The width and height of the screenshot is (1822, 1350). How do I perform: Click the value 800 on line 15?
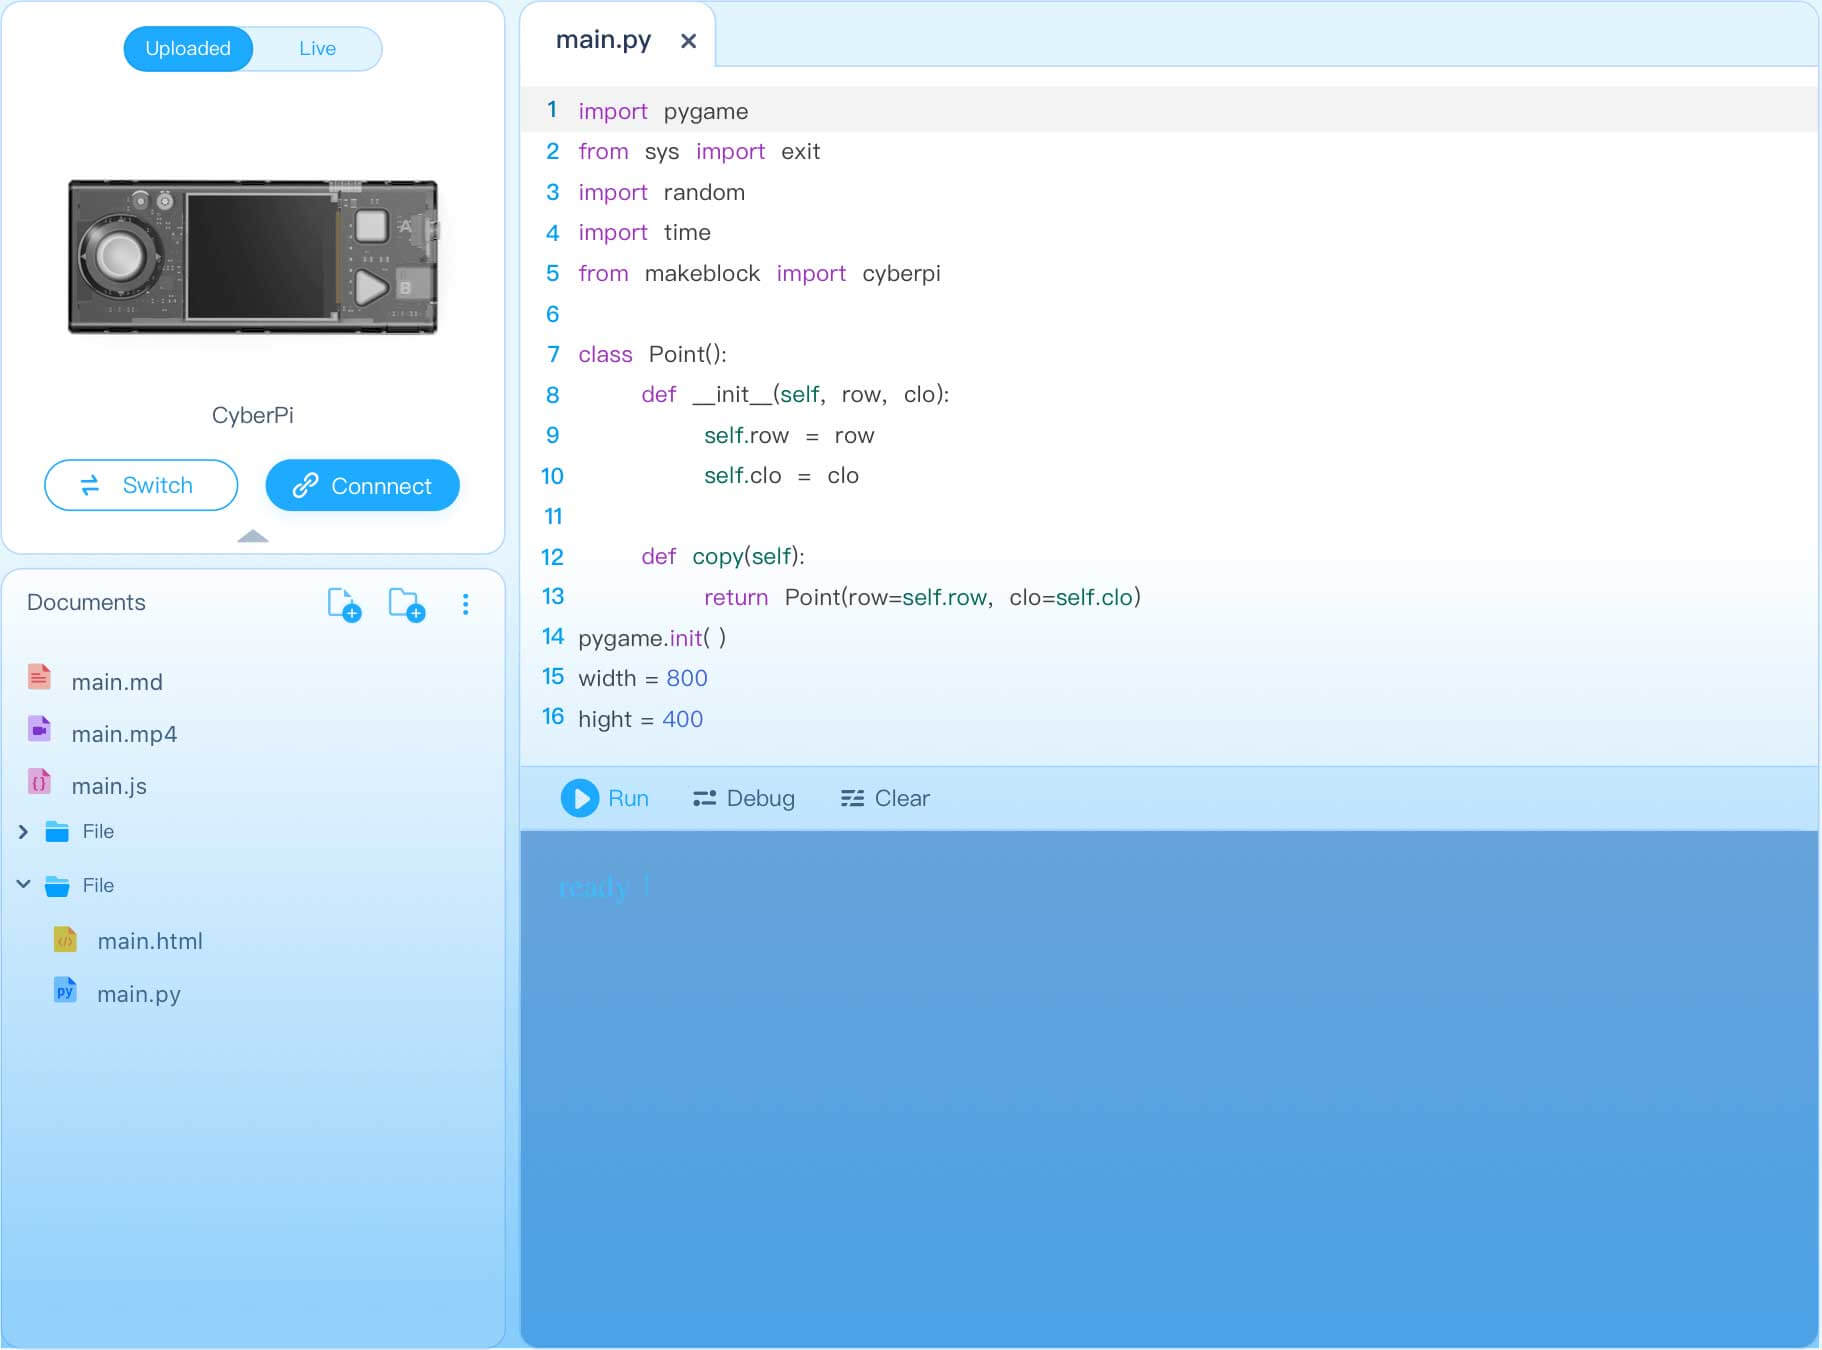point(687,678)
